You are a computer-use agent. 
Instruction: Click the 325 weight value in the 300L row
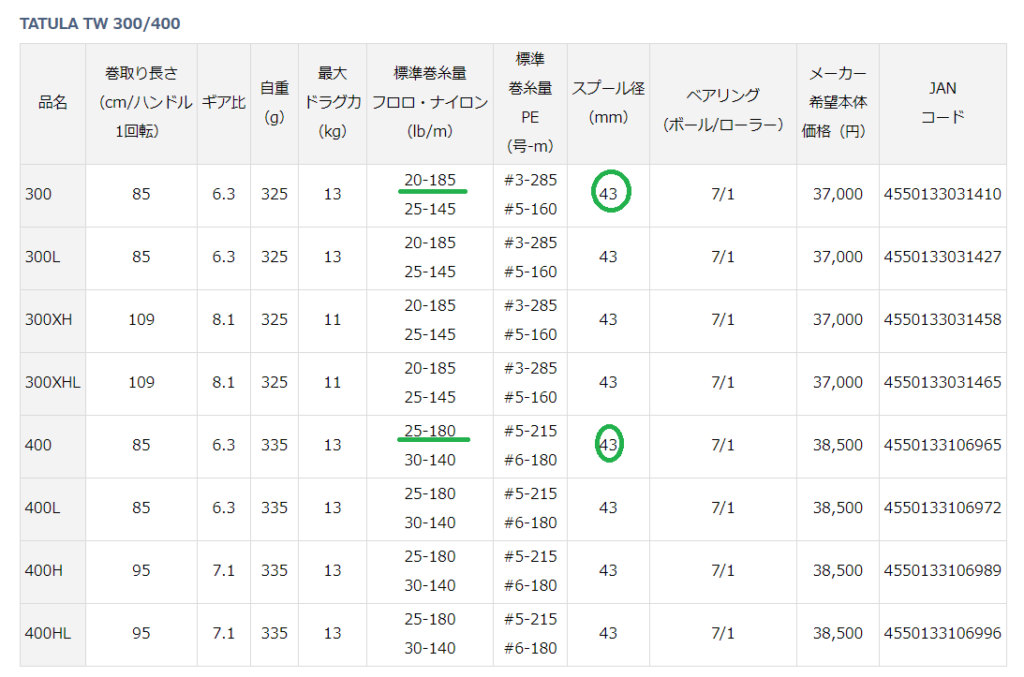tap(274, 257)
